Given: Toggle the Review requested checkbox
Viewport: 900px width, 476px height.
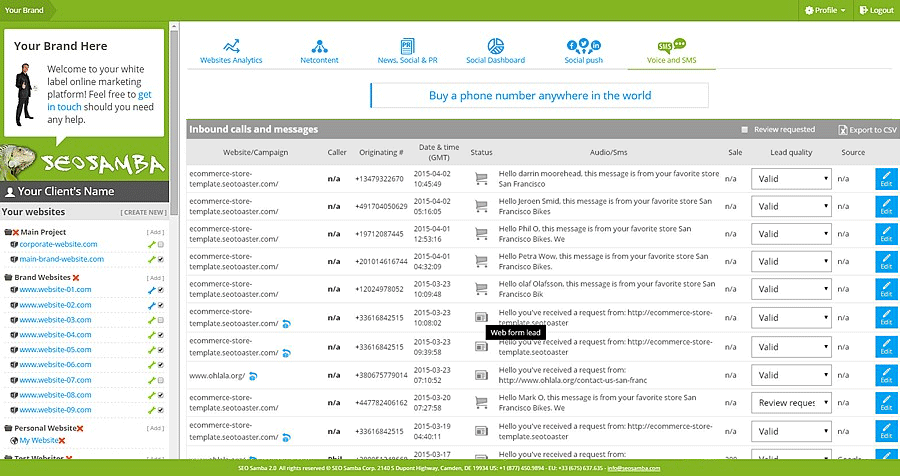Looking at the screenshot, I should (743, 130).
